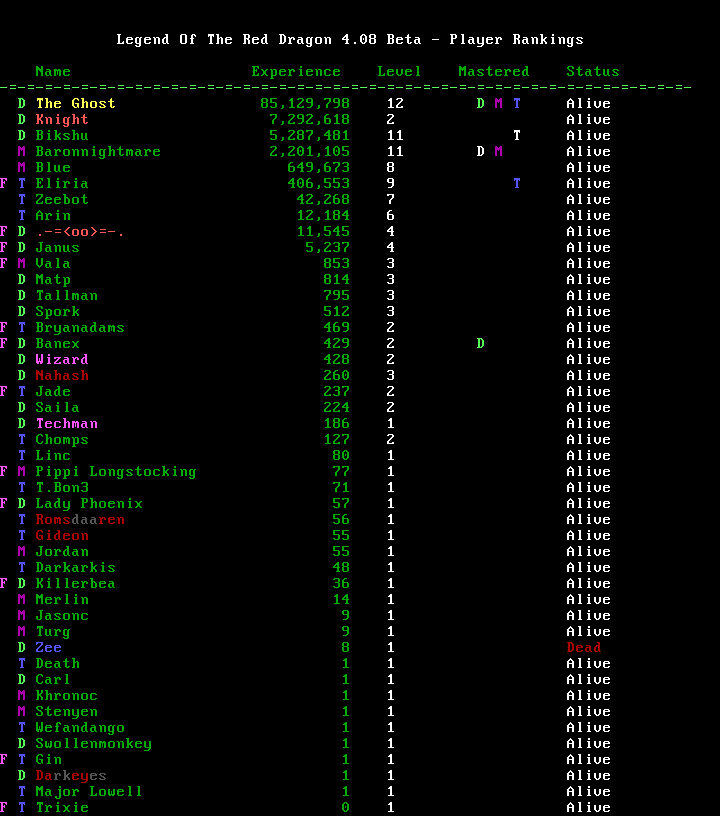This screenshot has height=816, width=720.
Task: Click experience value 5,287,481
Action: coord(310,136)
